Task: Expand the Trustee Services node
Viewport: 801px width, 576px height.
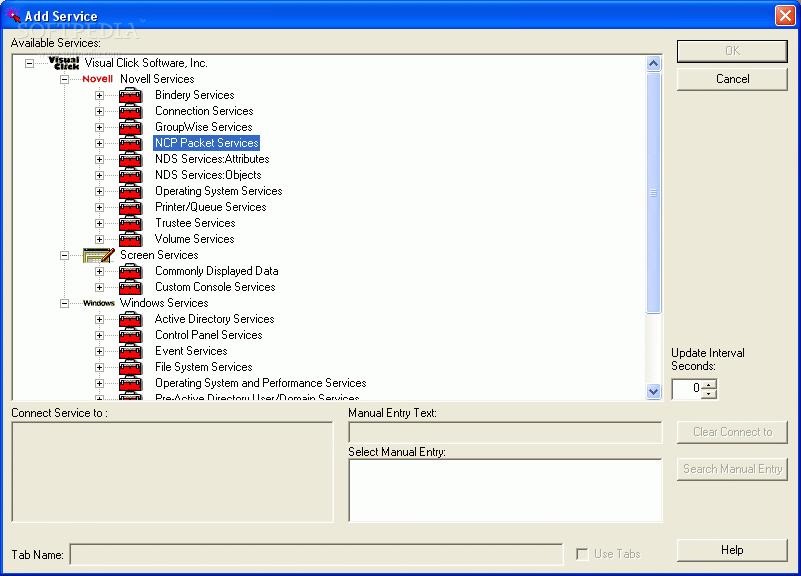Action: (99, 224)
